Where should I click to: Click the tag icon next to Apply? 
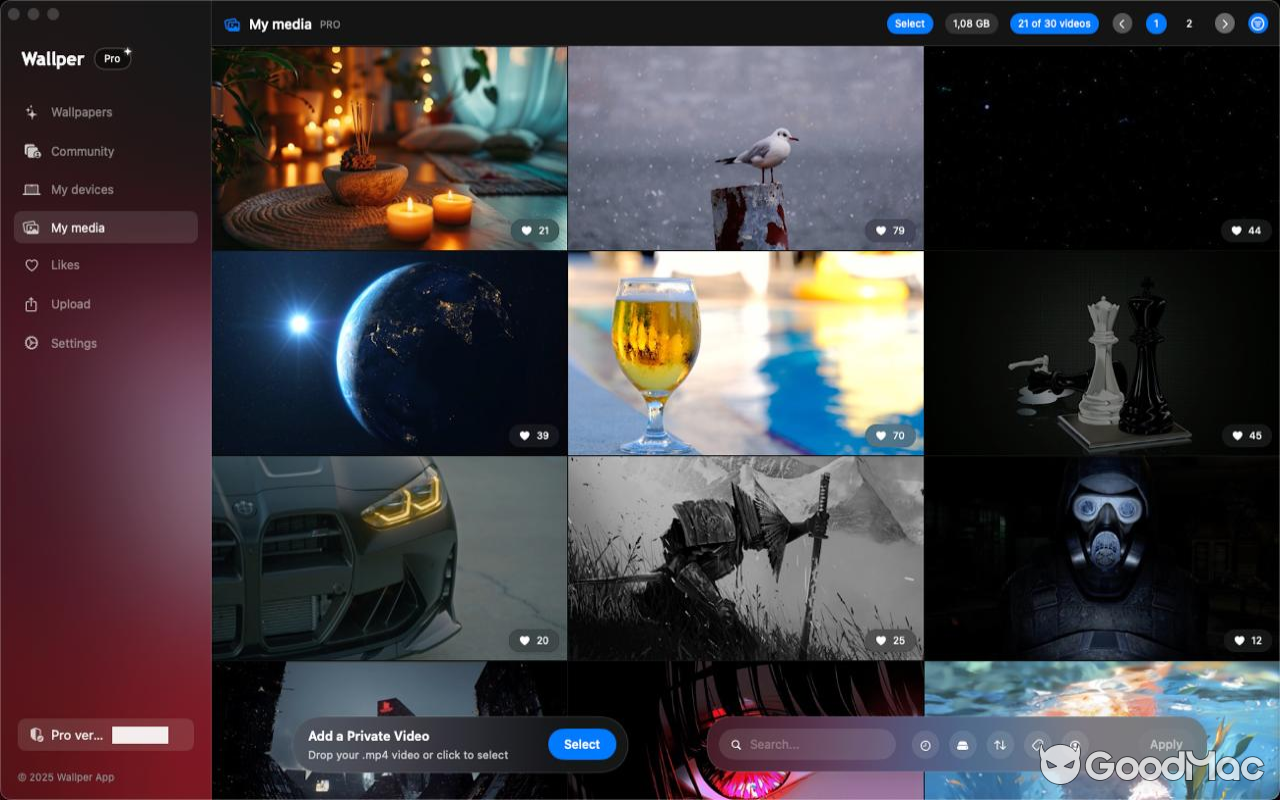[x=1039, y=744]
